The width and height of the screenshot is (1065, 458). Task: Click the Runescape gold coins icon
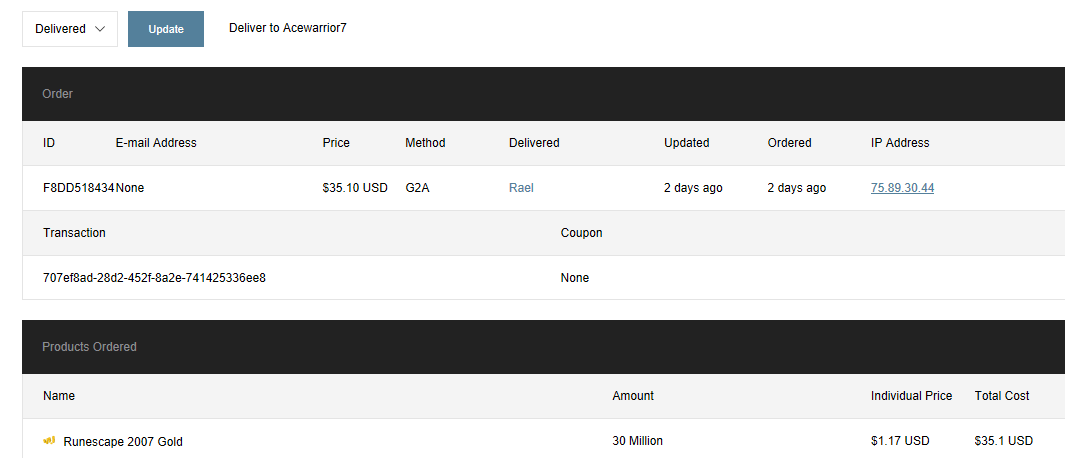pyautogui.click(x=49, y=440)
